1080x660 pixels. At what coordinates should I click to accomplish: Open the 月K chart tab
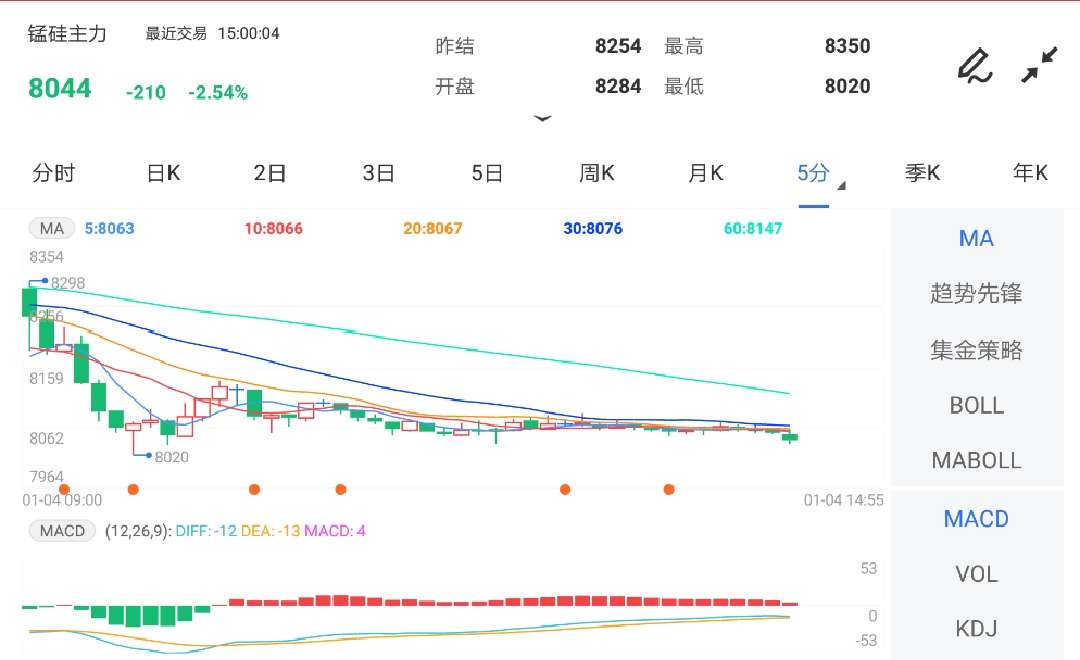pos(706,173)
